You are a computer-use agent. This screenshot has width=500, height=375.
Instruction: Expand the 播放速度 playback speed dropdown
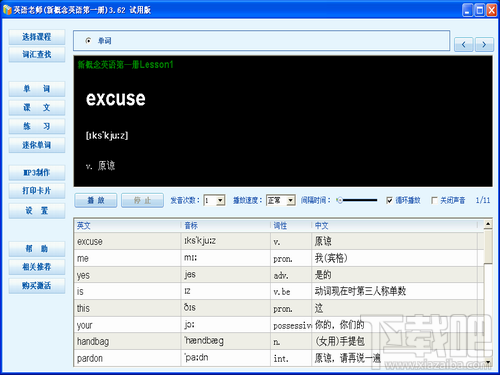[x=291, y=200]
